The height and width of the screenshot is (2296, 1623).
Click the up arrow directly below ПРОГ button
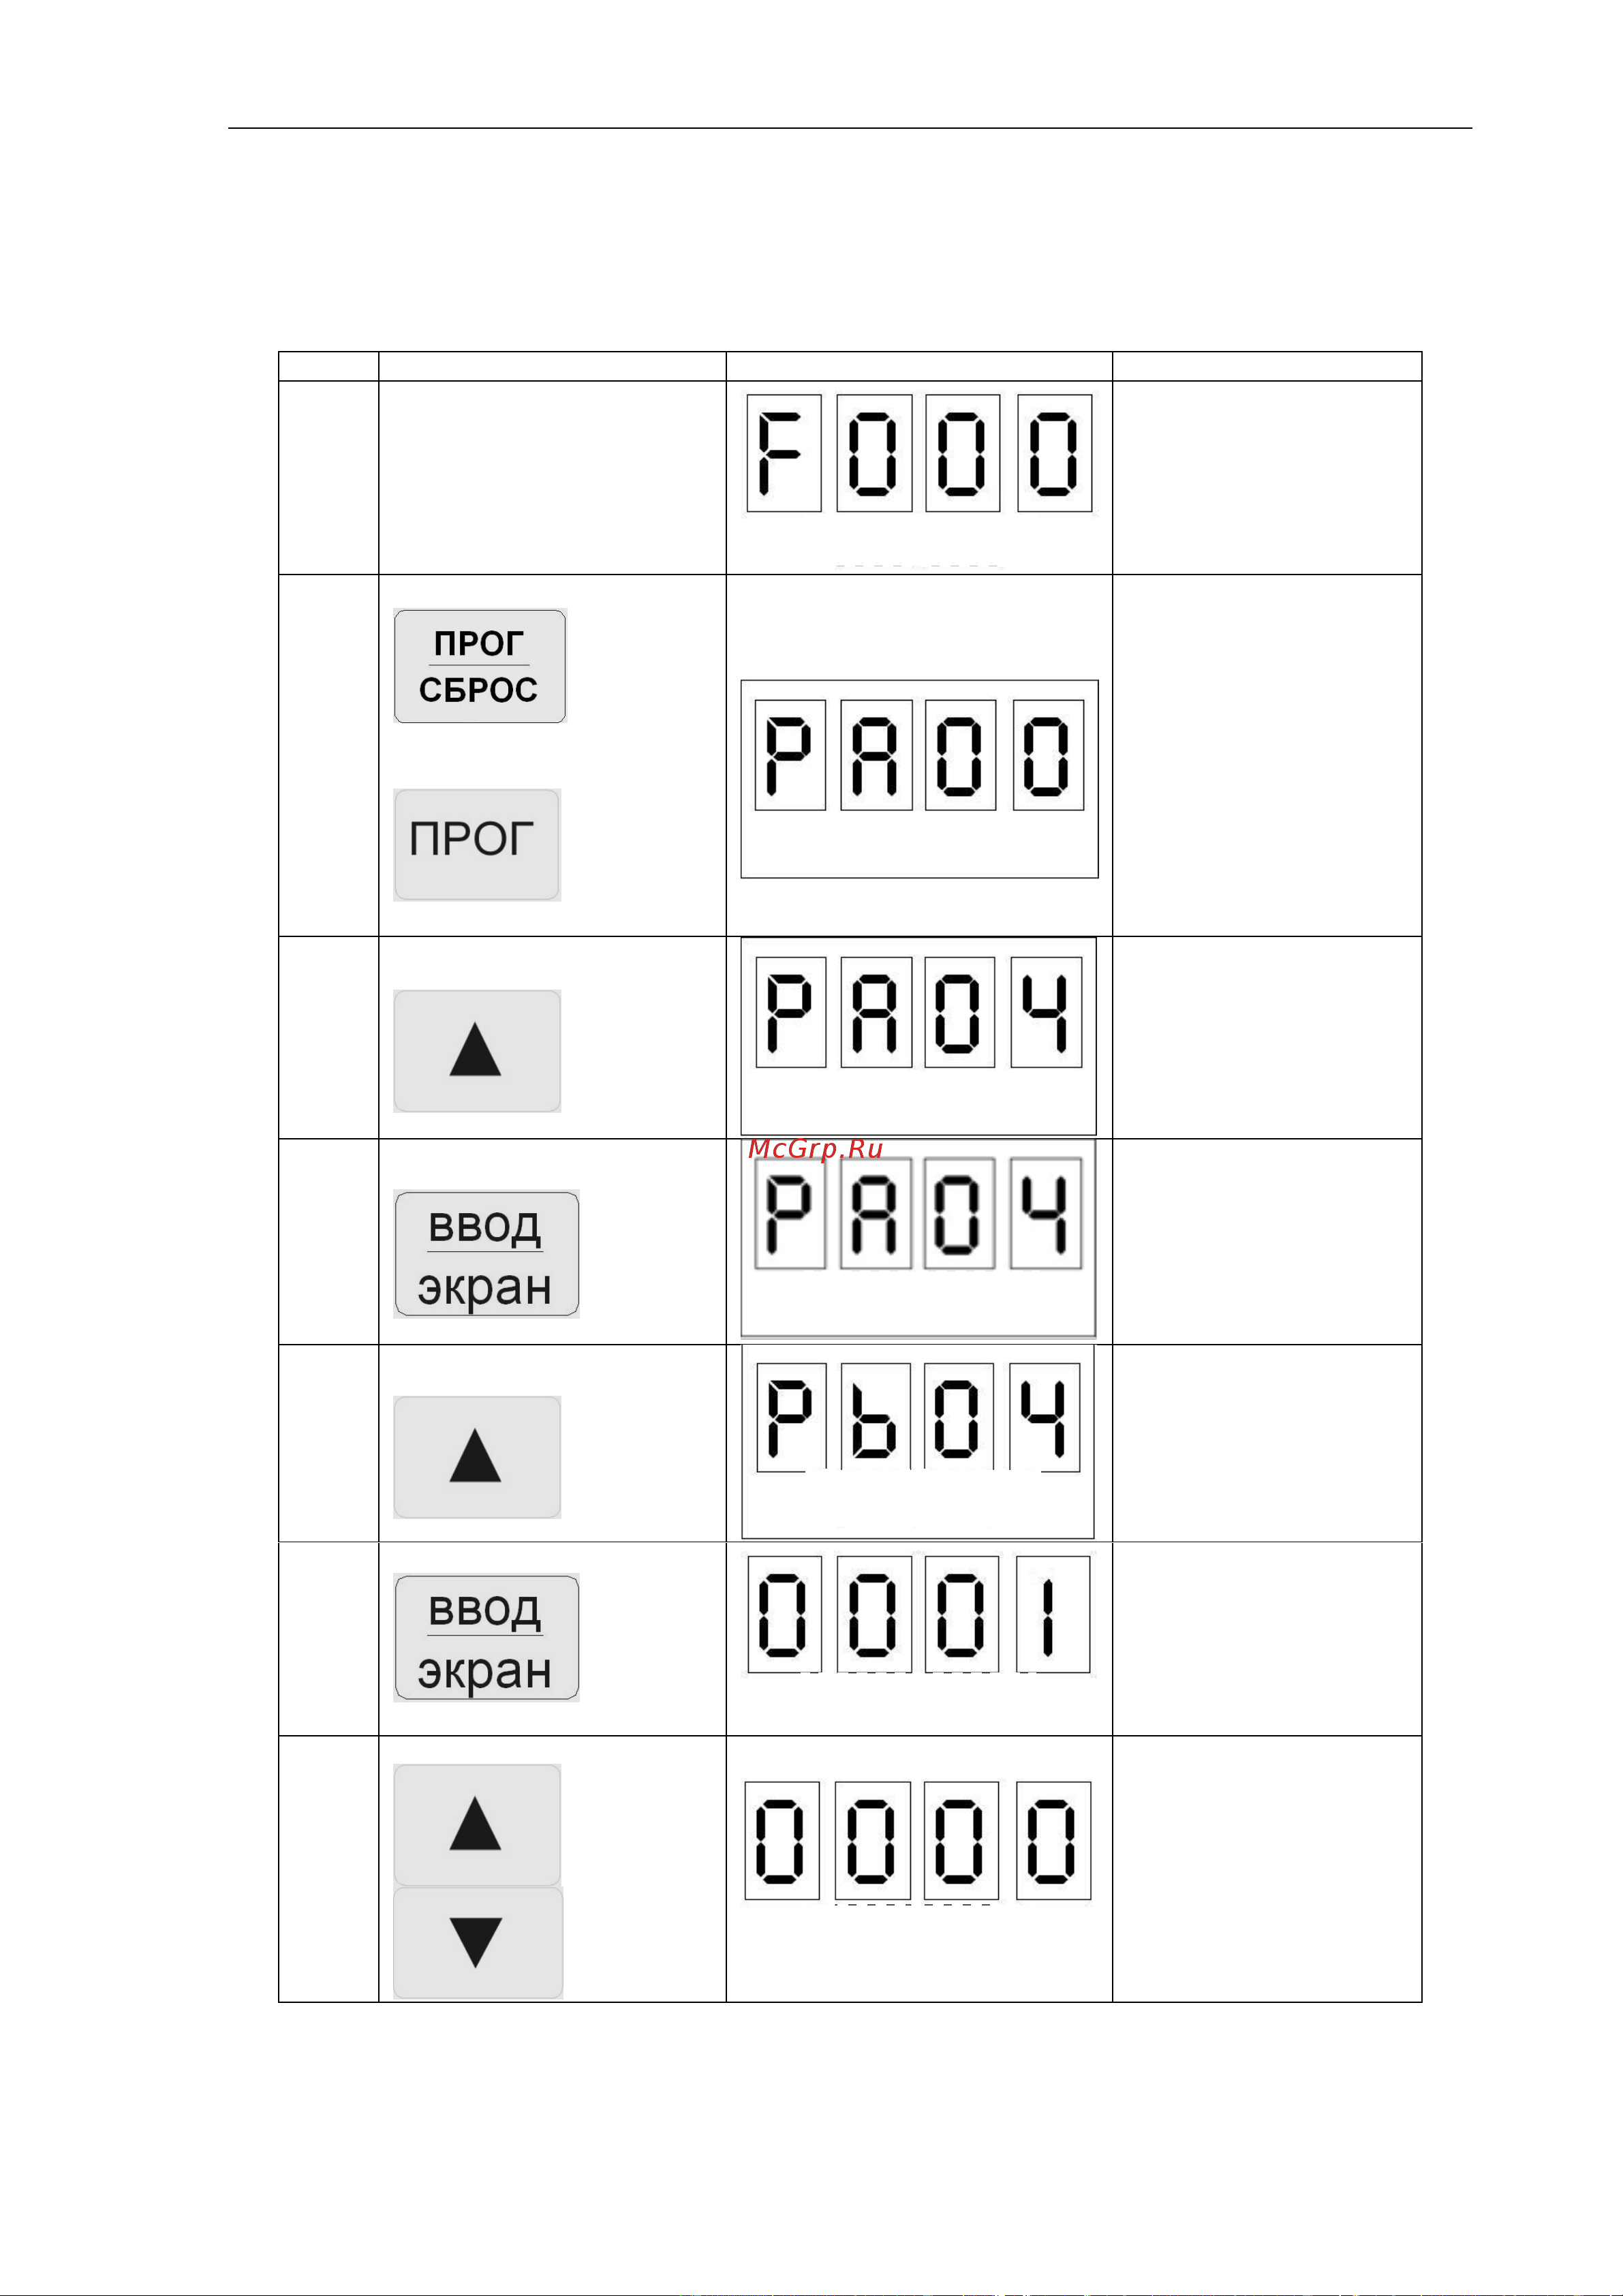477,1051
